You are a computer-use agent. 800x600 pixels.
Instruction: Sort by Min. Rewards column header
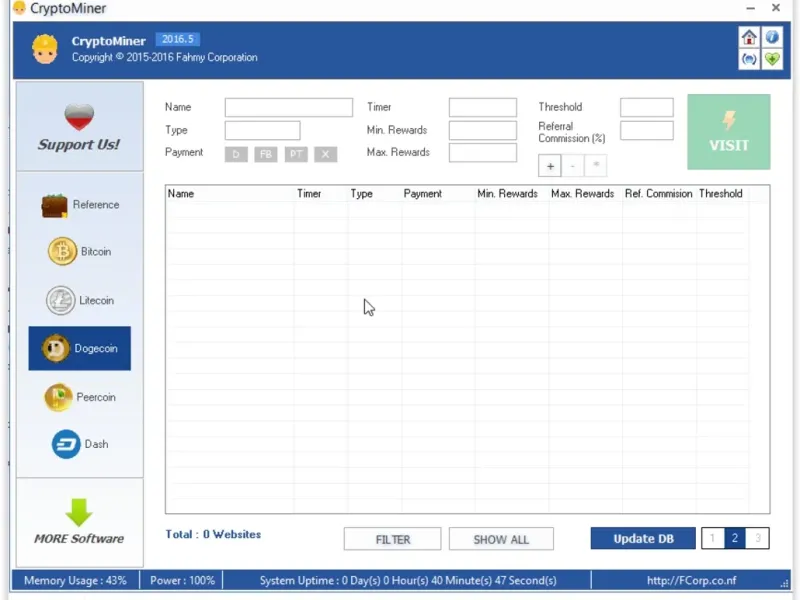(x=512, y=194)
